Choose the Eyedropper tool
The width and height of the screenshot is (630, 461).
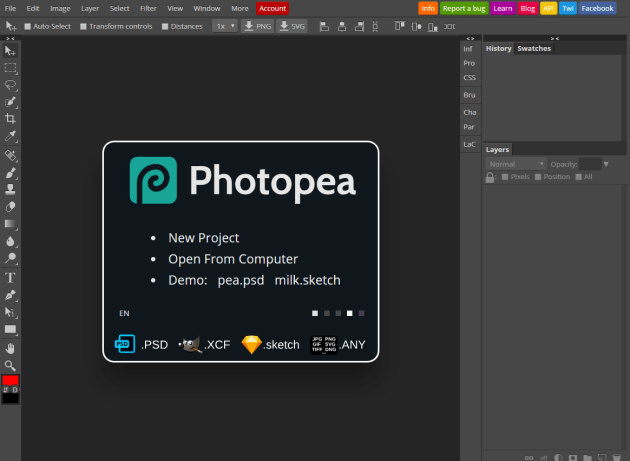pos(10,135)
